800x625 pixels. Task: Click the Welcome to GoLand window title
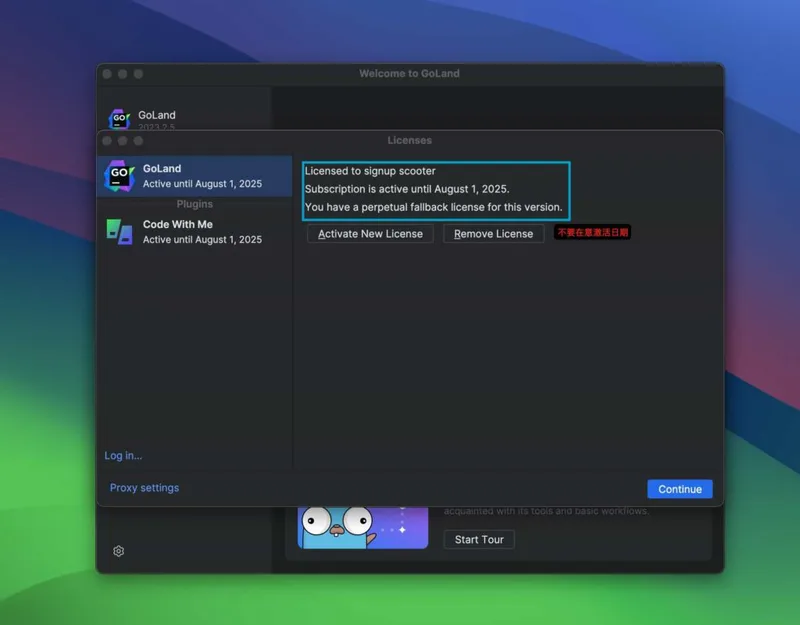tap(410, 74)
